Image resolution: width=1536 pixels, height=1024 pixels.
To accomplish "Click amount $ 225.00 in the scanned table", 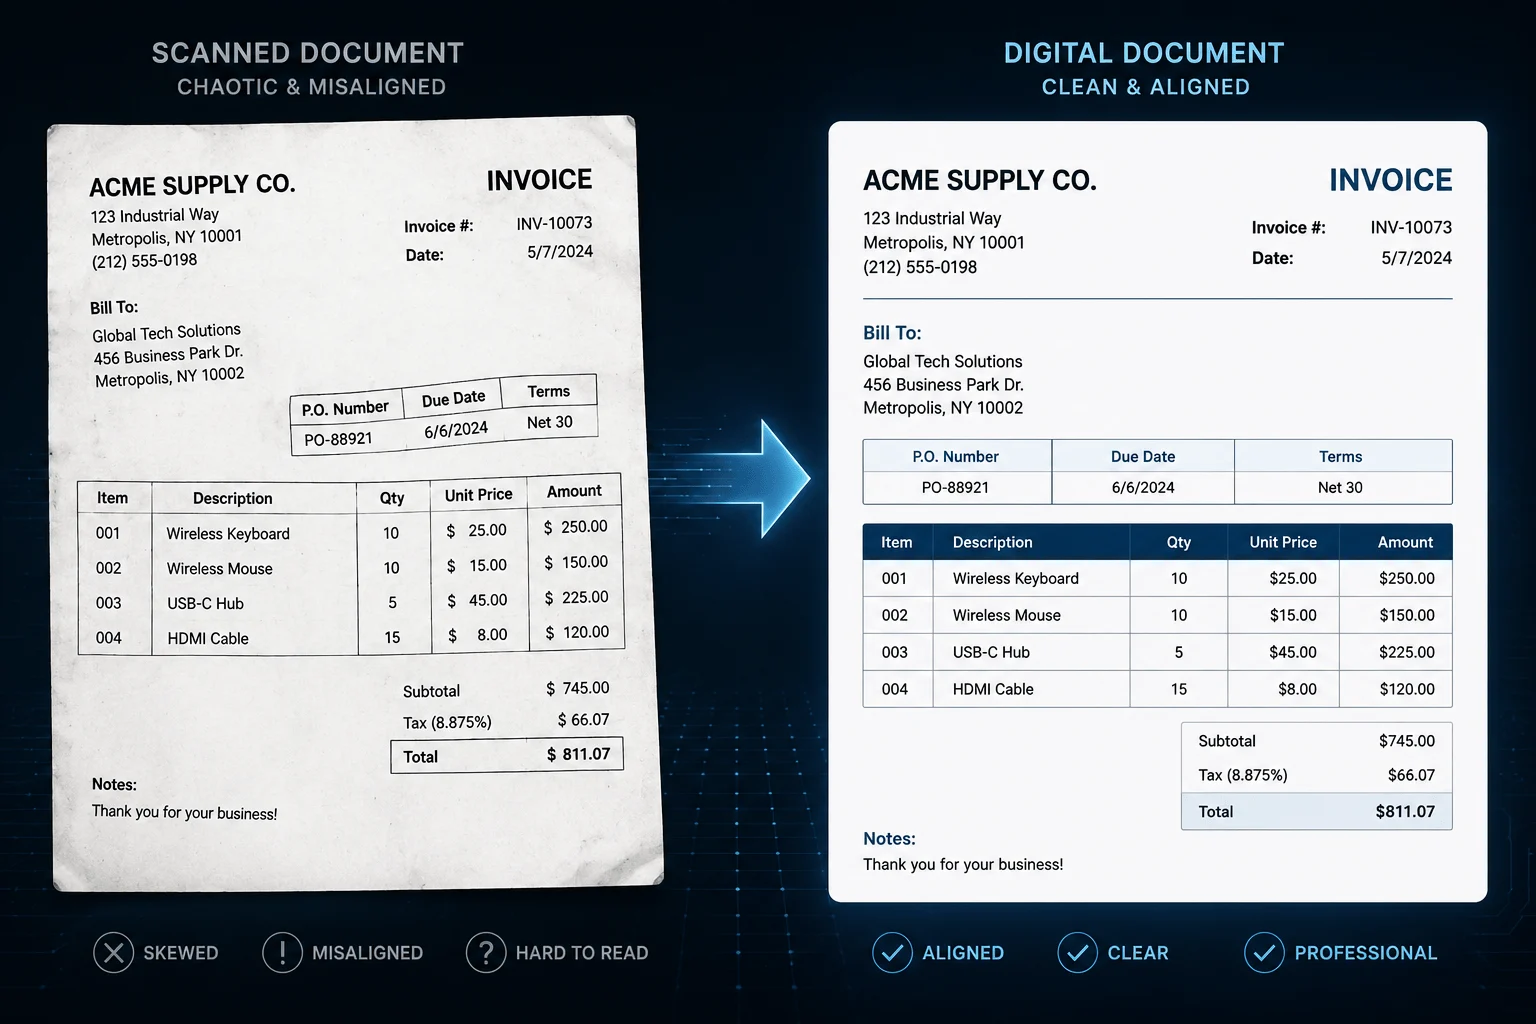I will click(x=576, y=597).
